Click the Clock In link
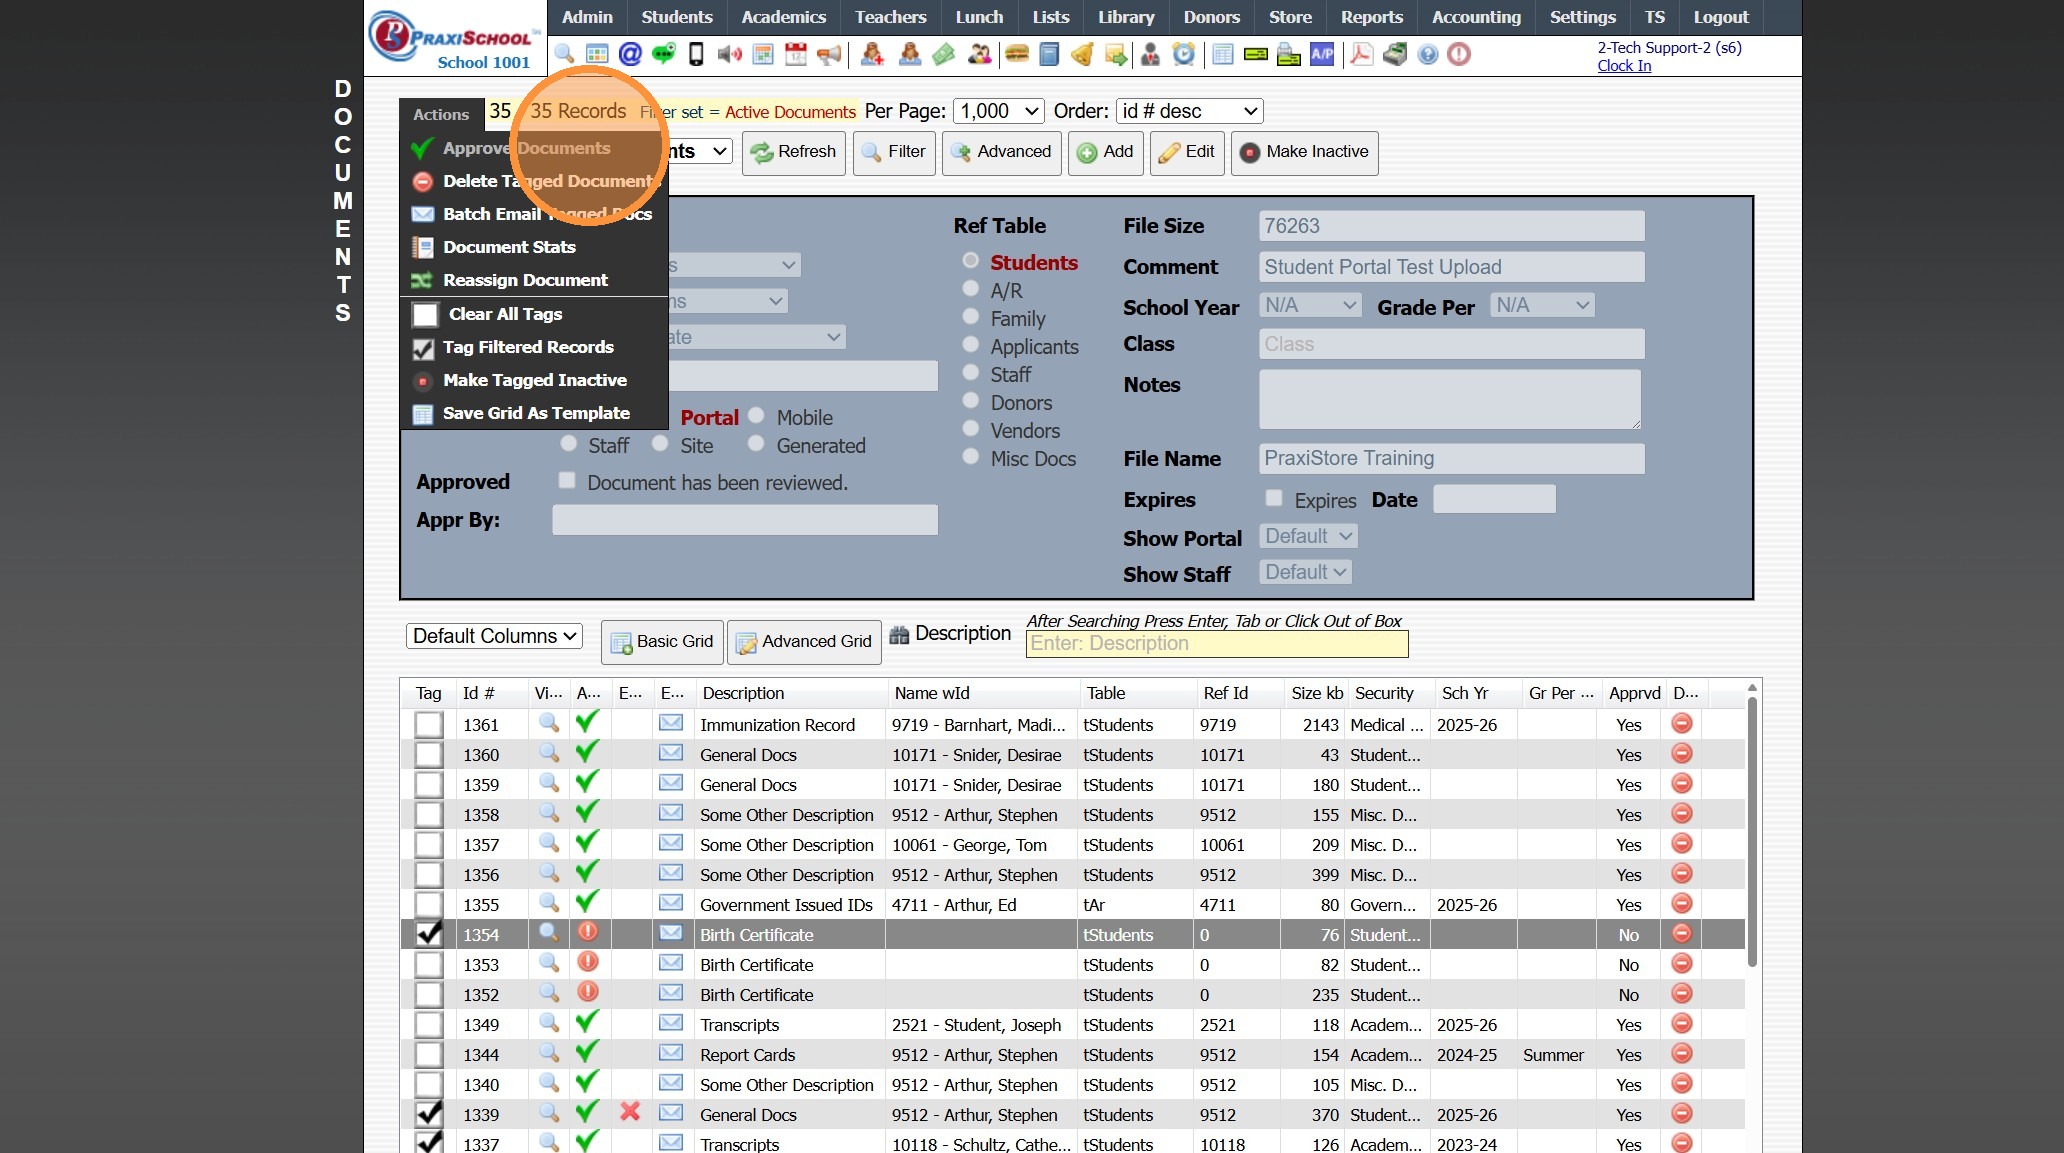This screenshot has width=2064, height=1153. click(x=1624, y=66)
